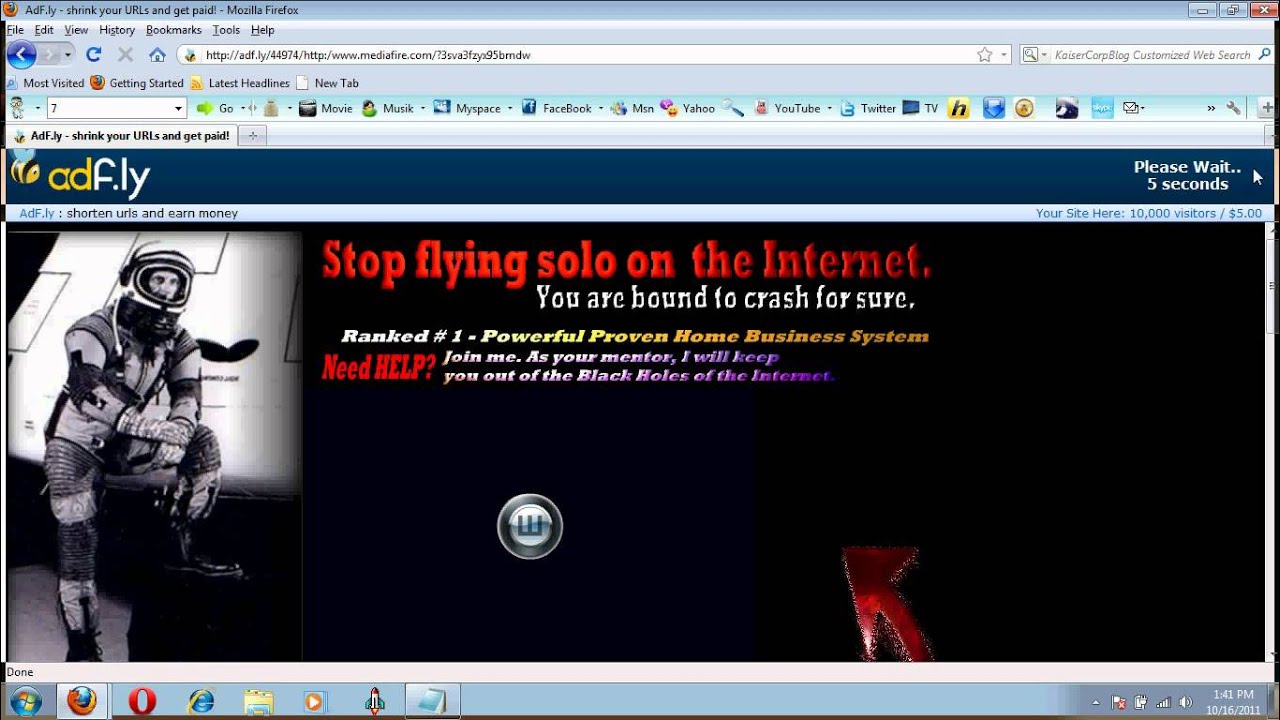
Task: Click 'Your Site Here: 10,000 visitors' link
Action: (1148, 213)
